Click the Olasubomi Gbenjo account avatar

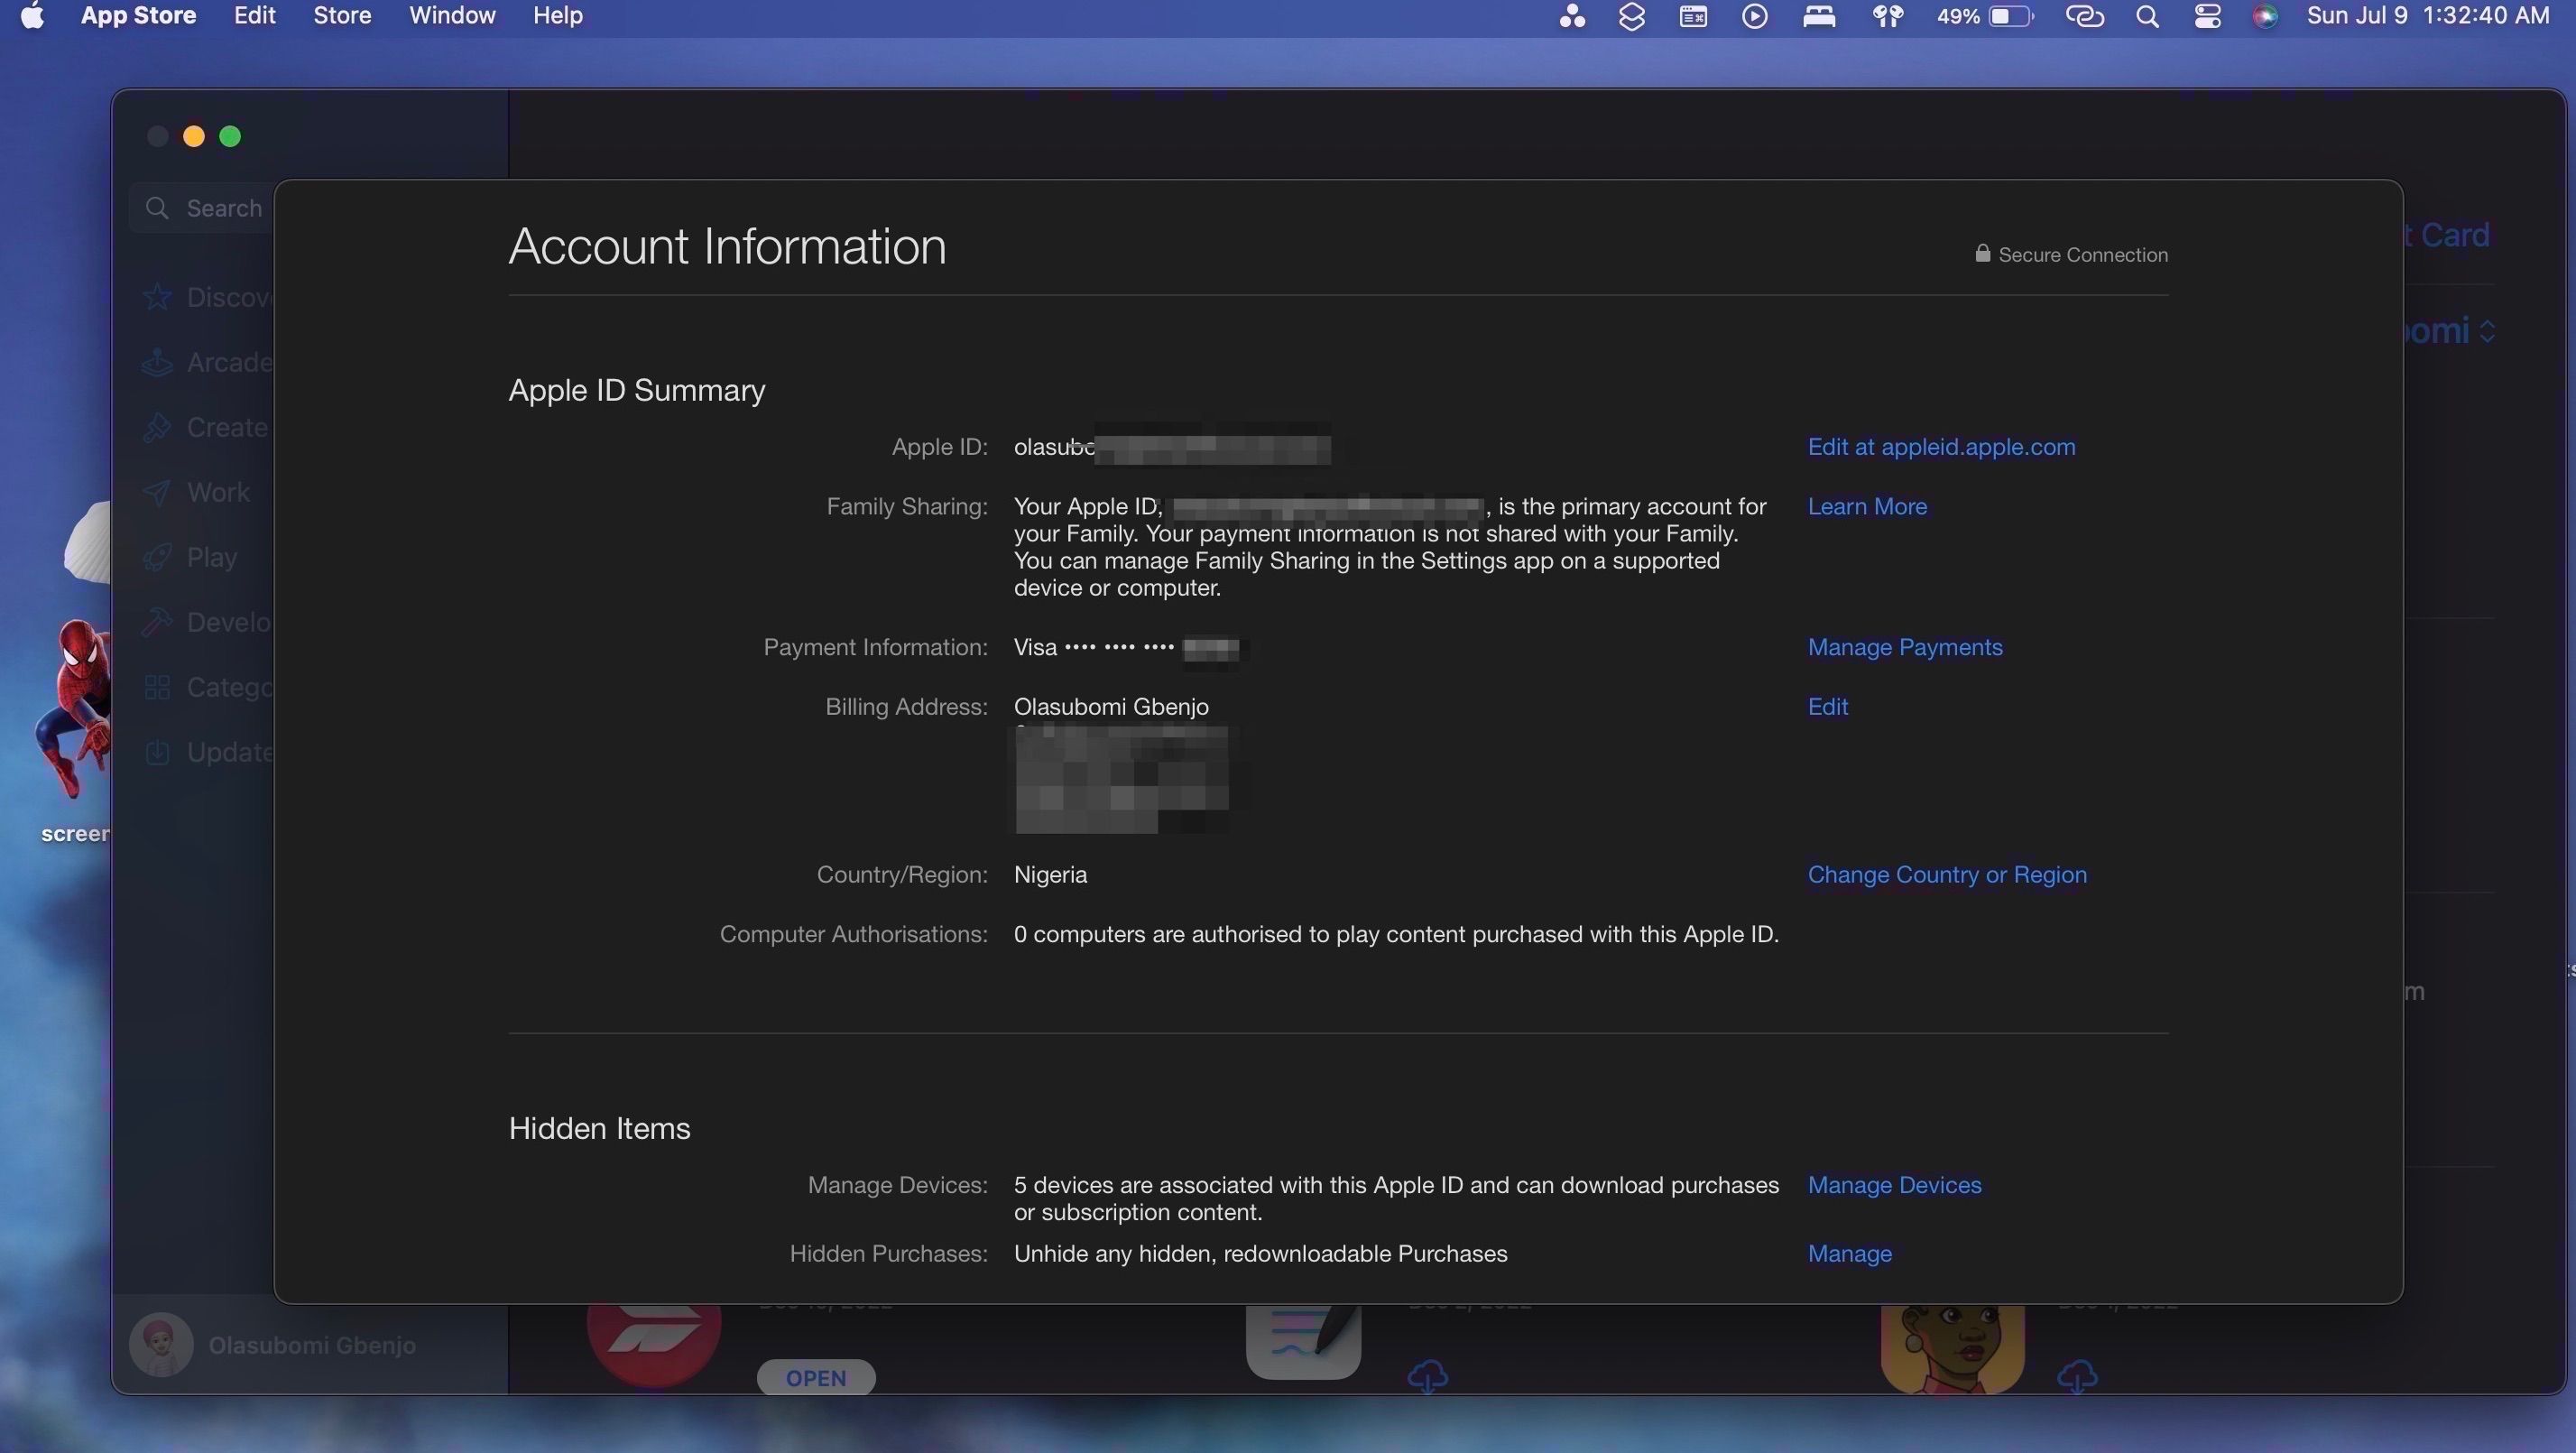161,1345
